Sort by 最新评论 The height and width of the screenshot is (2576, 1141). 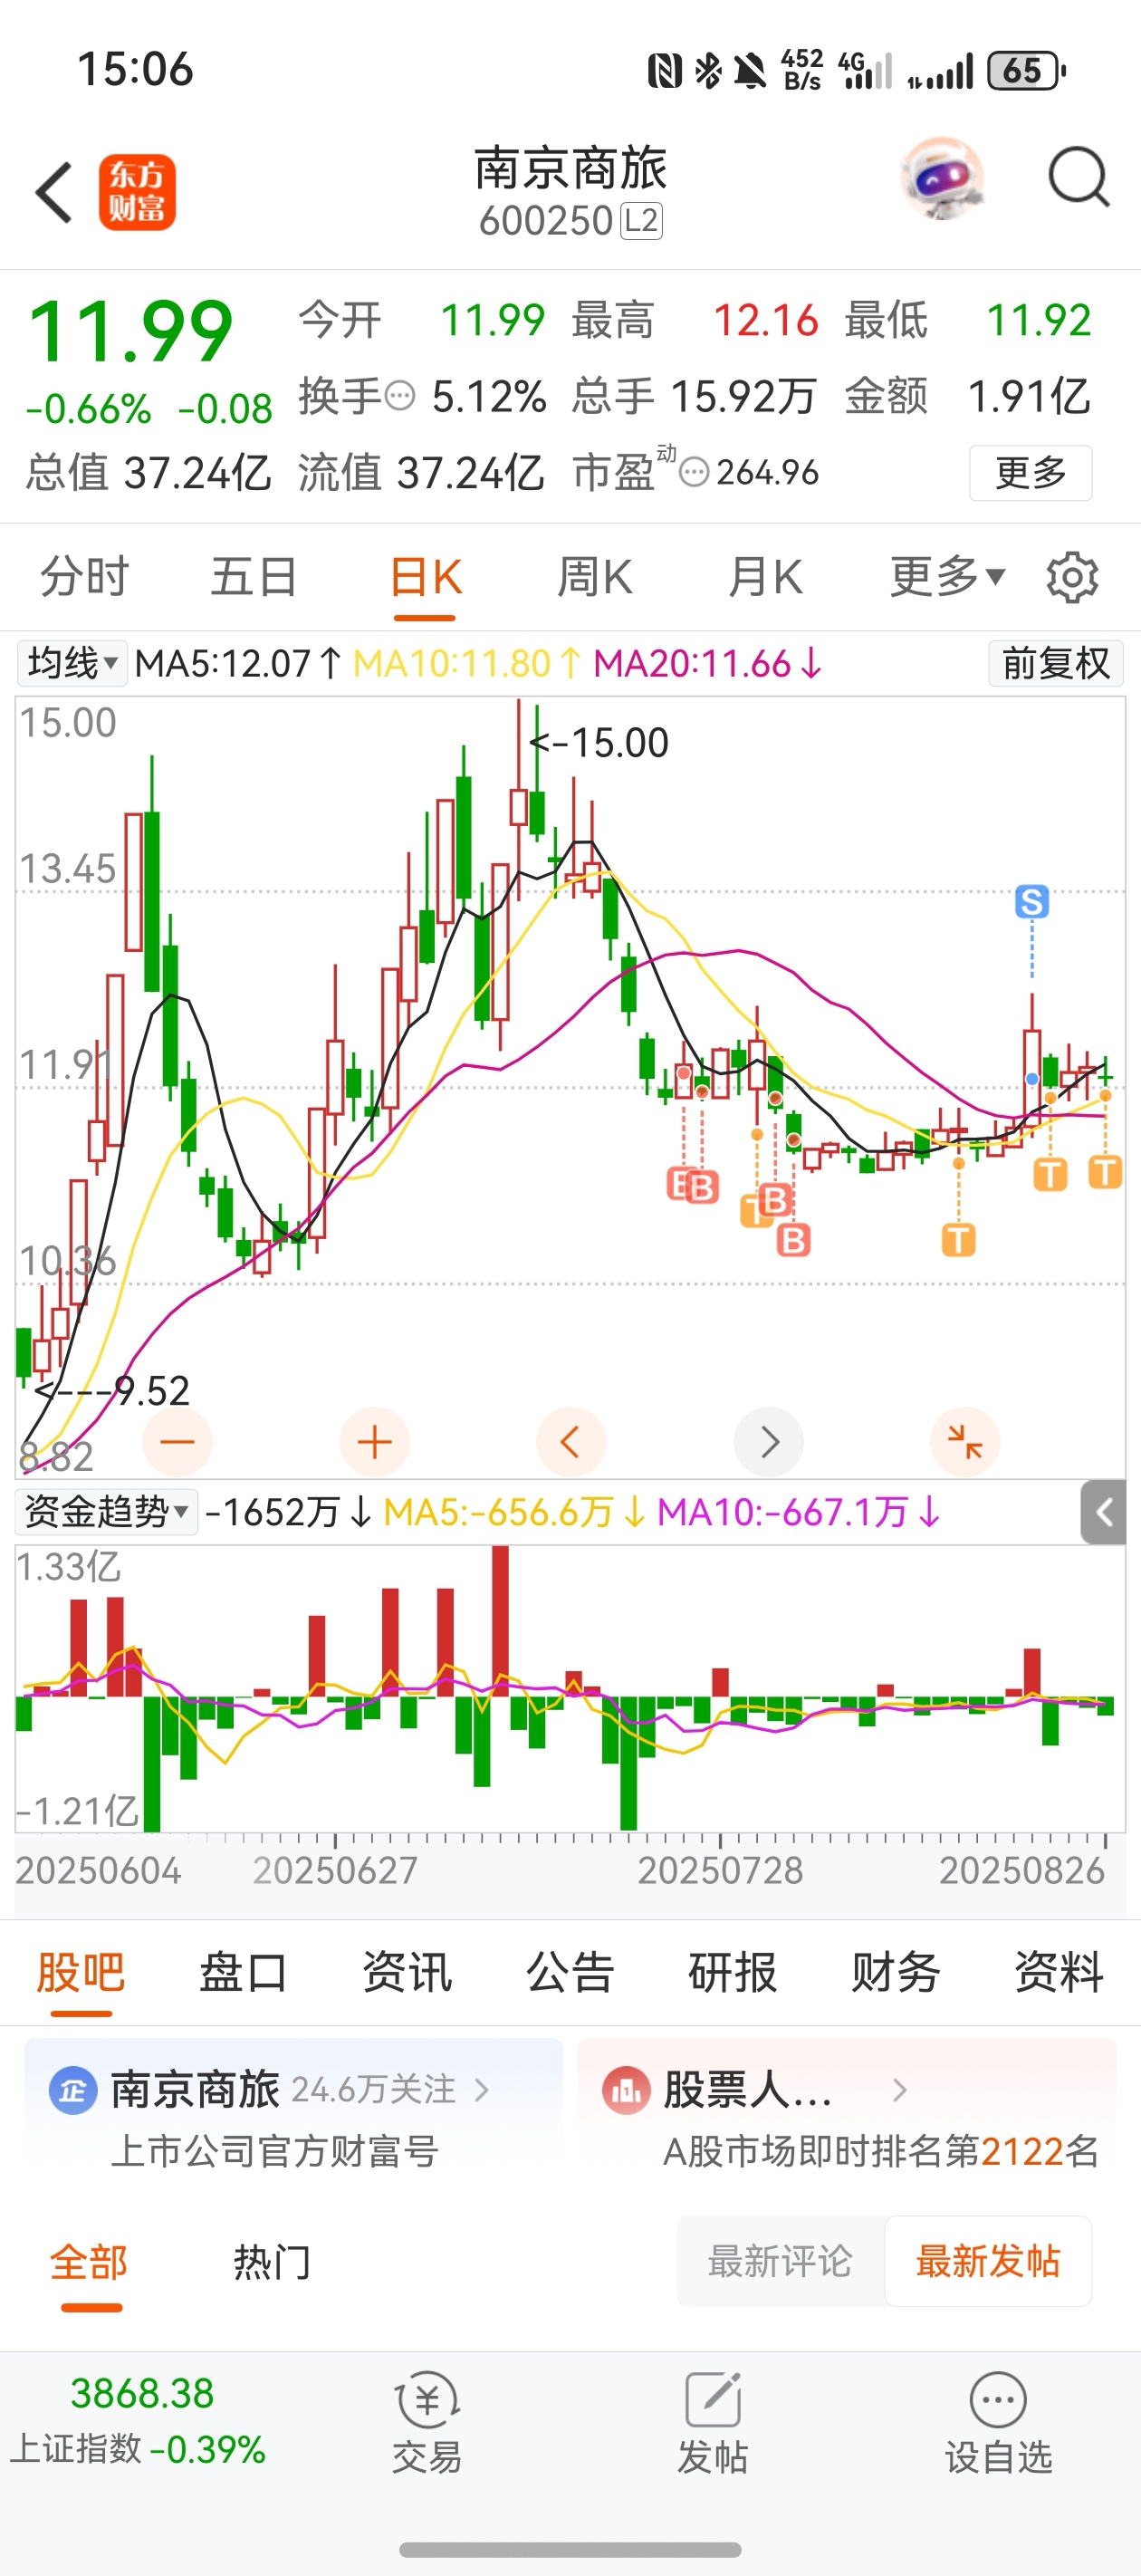[x=780, y=2261]
